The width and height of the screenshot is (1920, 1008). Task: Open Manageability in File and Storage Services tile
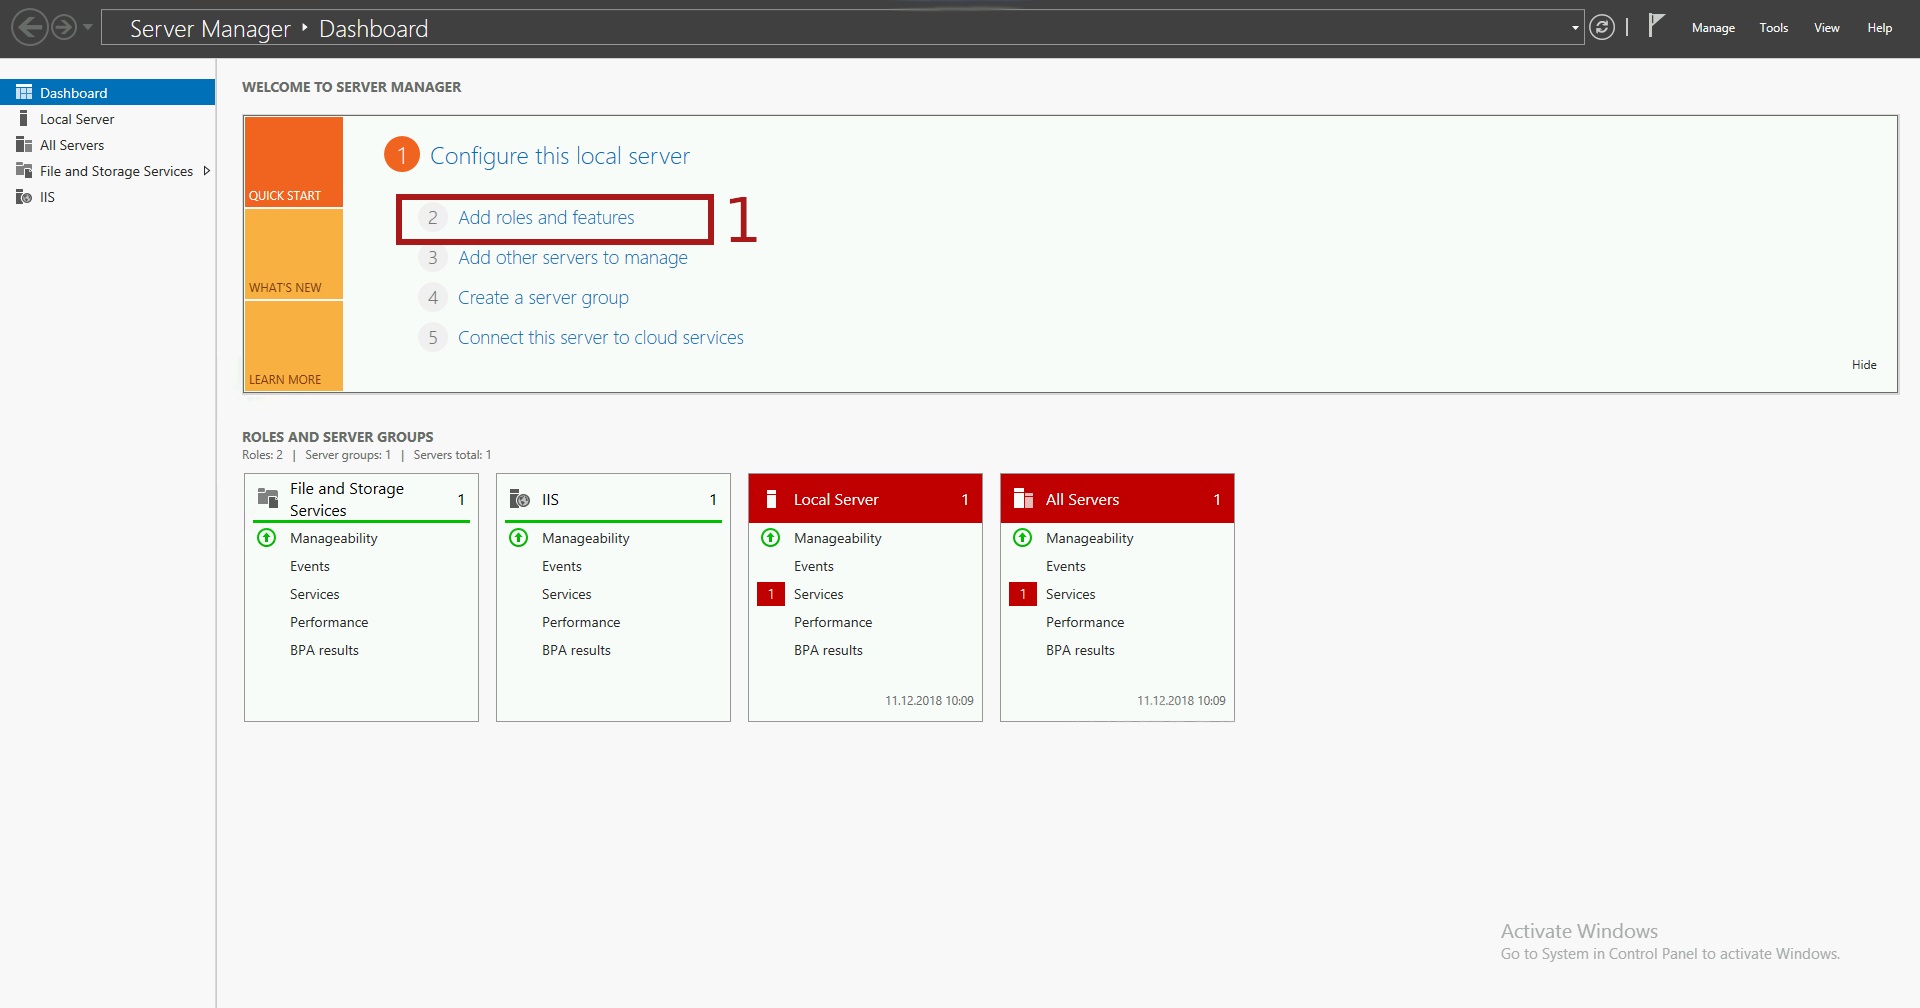(x=334, y=538)
